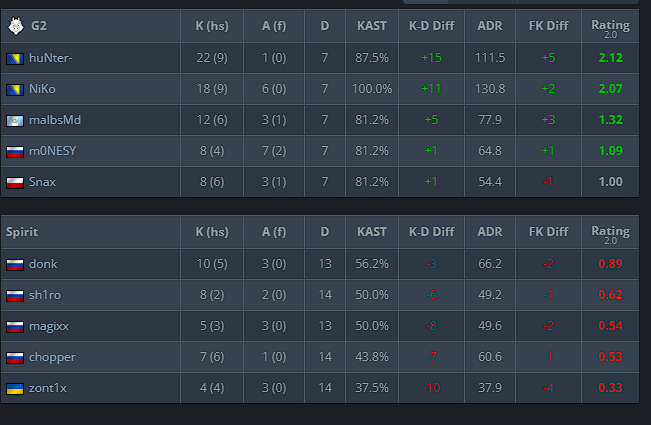Open the Spirit team page link
This screenshot has width=651, height=425.
pos(22,232)
